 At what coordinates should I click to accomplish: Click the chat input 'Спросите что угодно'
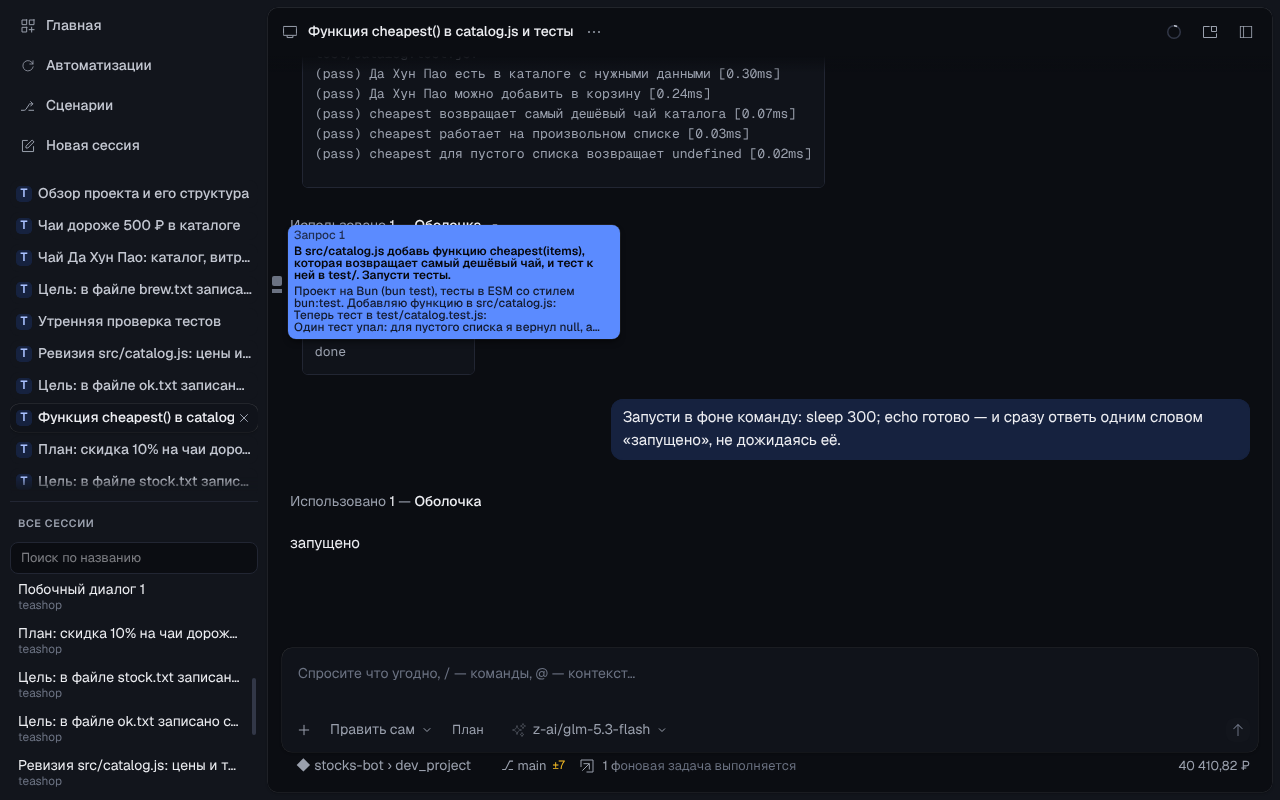pos(769,674)
